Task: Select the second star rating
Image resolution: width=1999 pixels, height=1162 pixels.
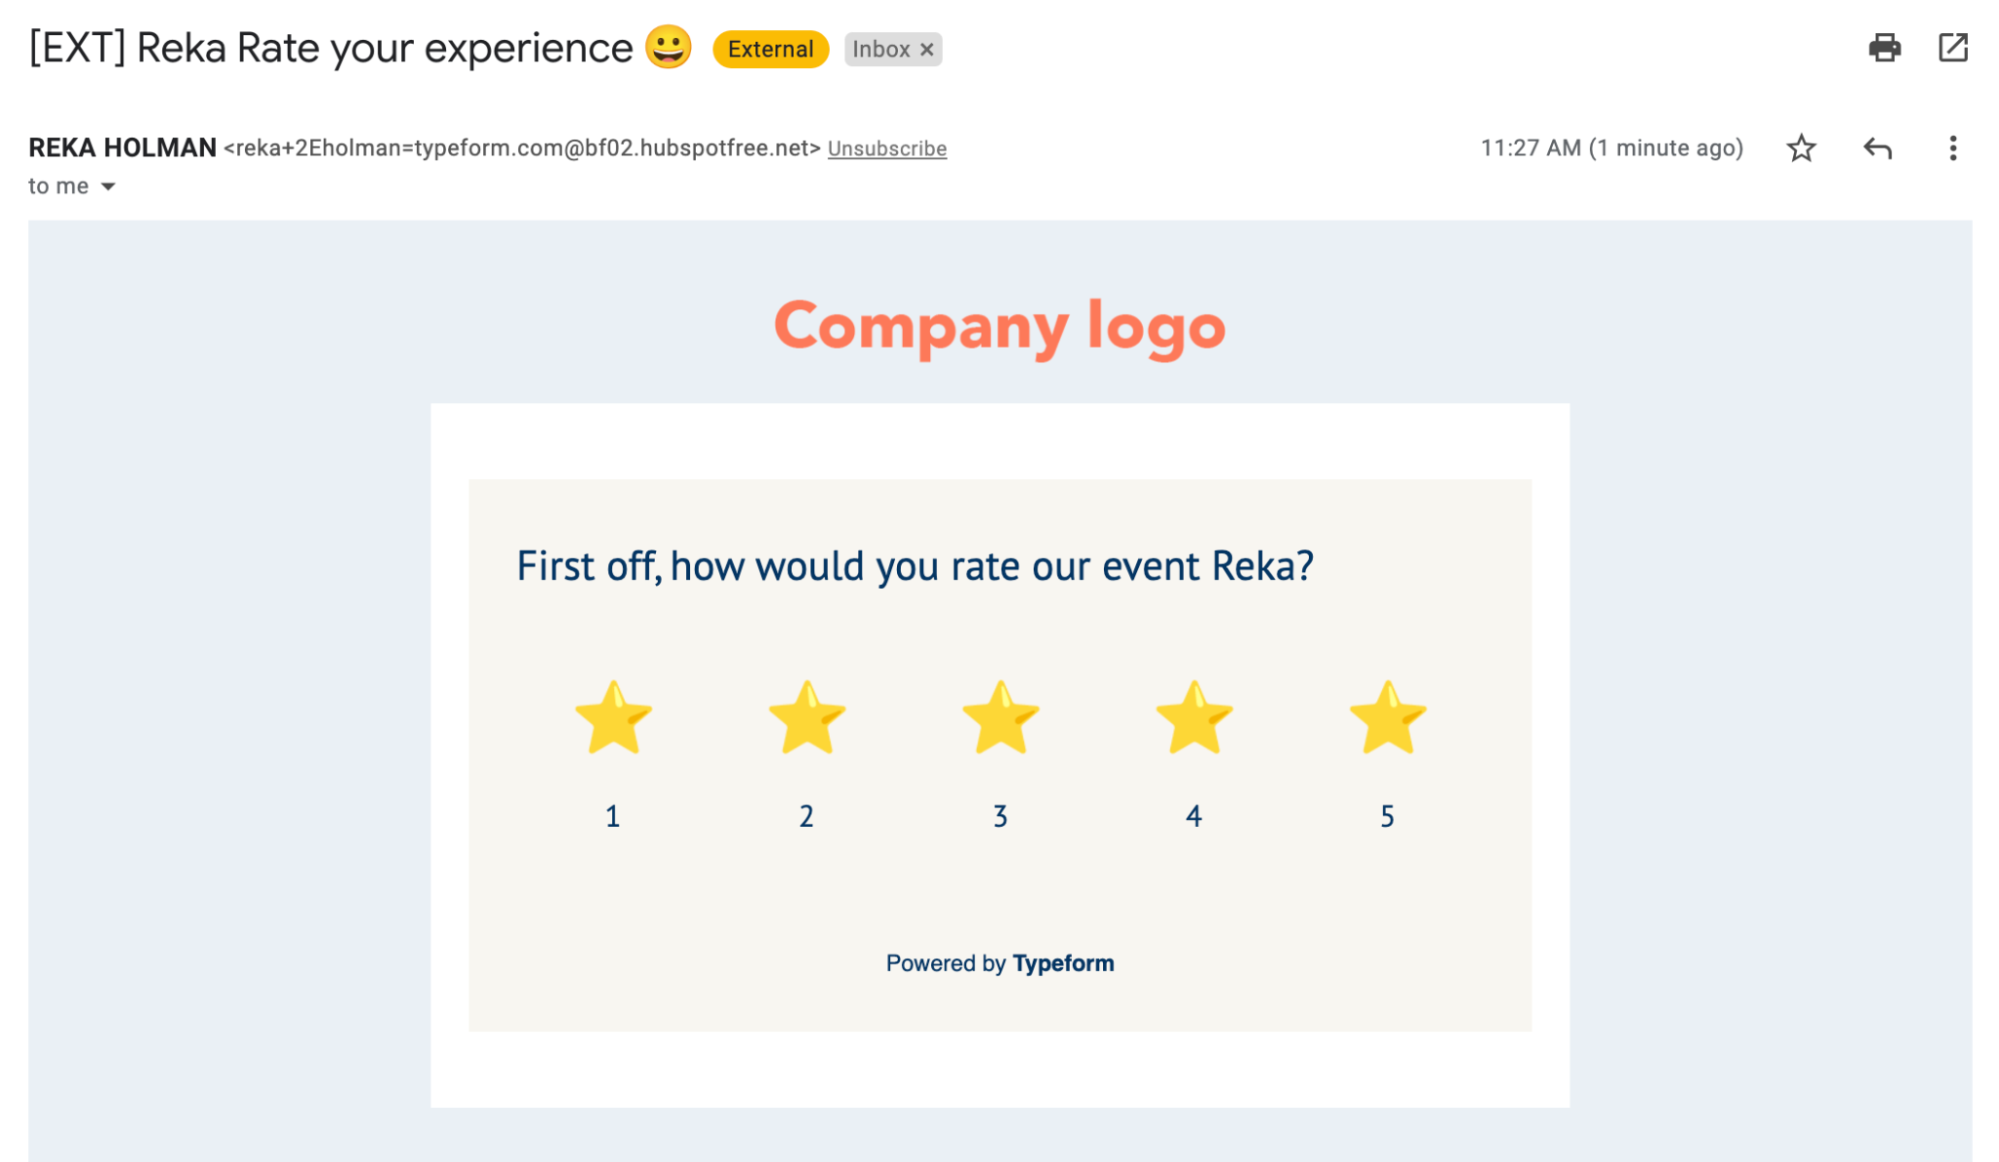Action: pyautogui.click(x=806, y=718)
